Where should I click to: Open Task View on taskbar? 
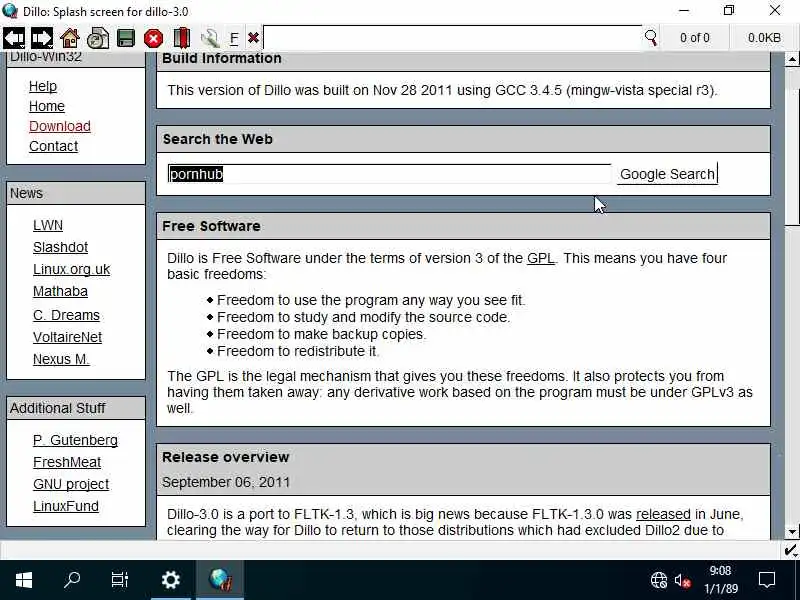pos(119,580)
